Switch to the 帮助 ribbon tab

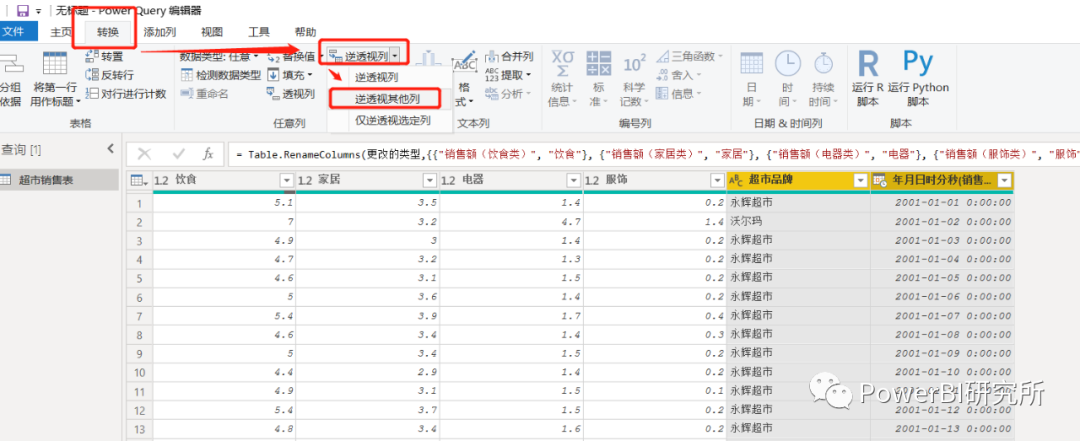coord(305,32)
